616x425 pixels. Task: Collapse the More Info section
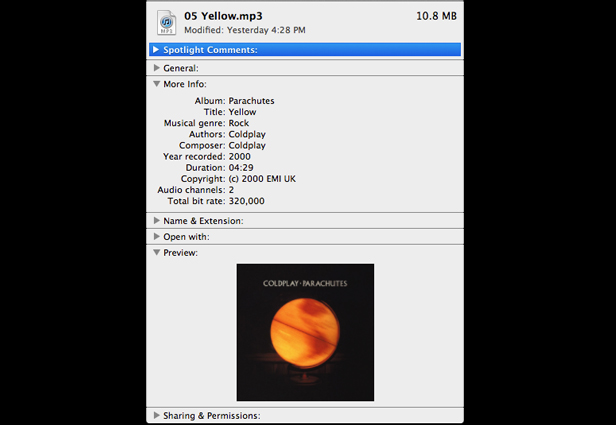[156, 84]
